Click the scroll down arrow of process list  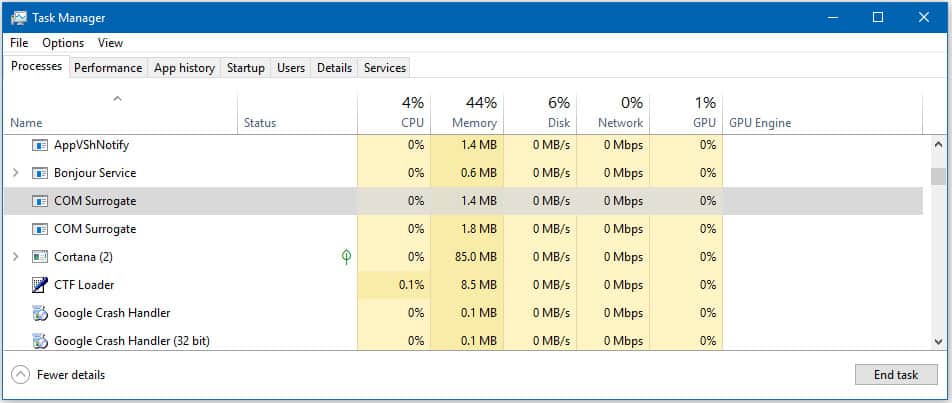point(938,342)
